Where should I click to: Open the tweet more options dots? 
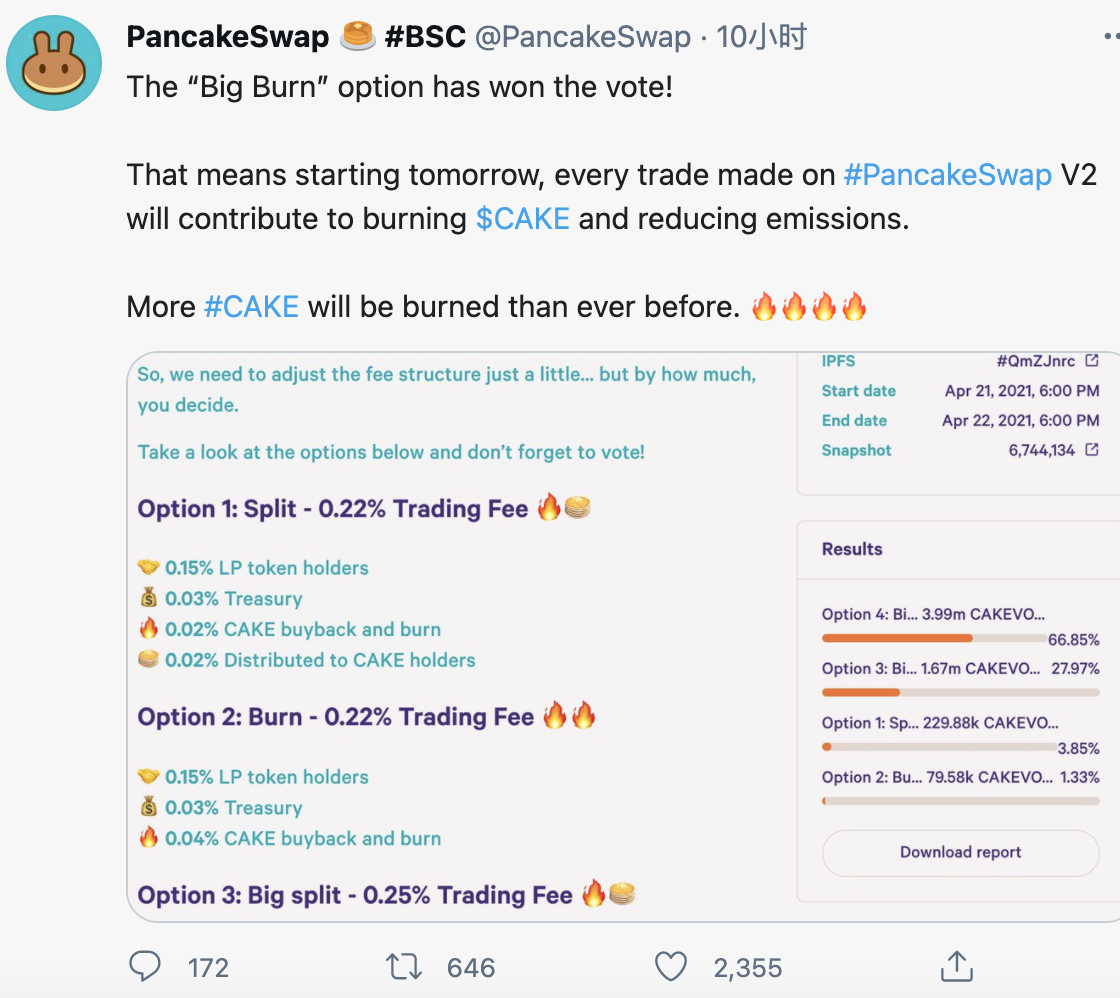[x=1111, y=36]
